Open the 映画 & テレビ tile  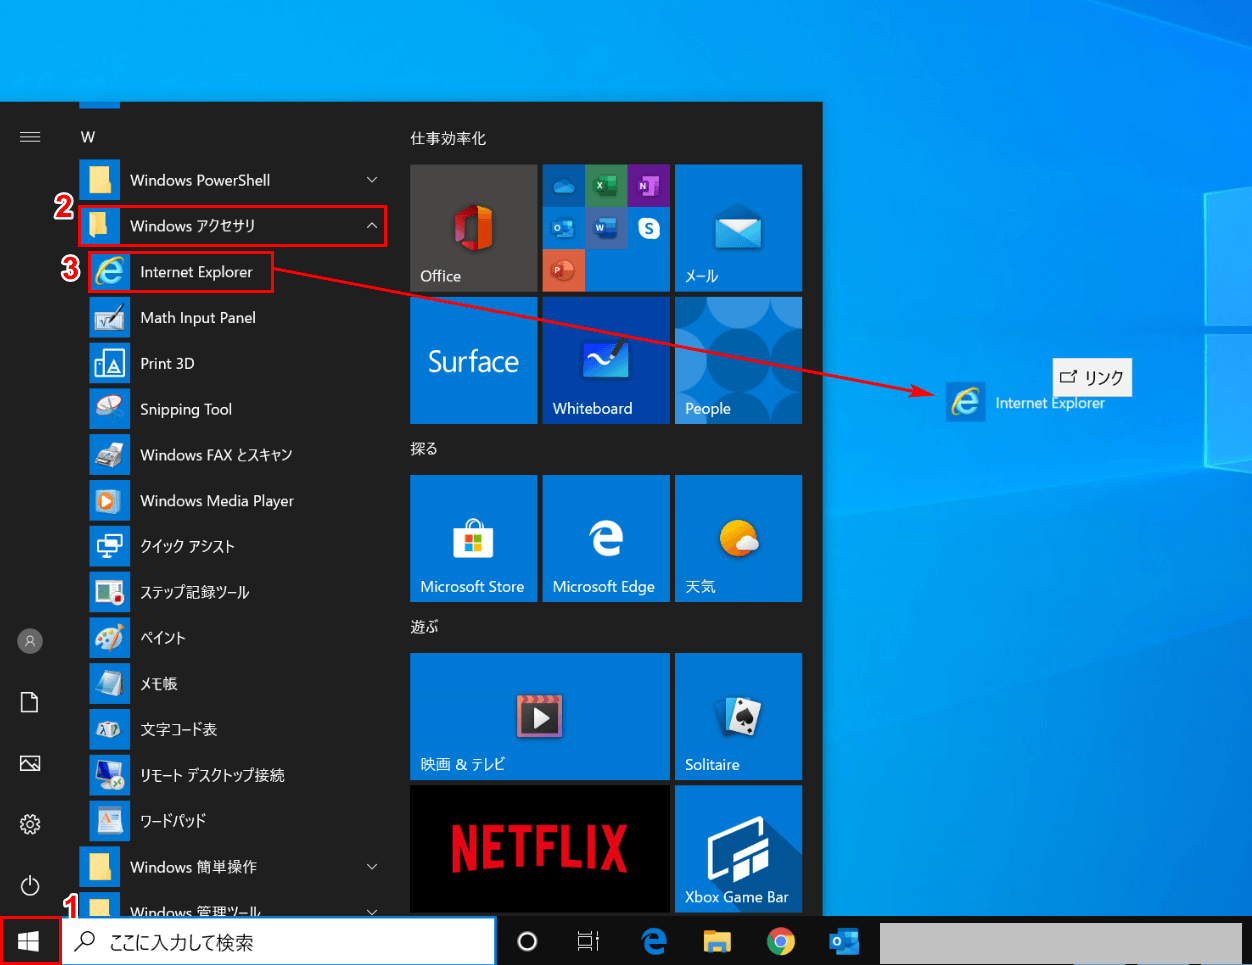click(540, 716)
